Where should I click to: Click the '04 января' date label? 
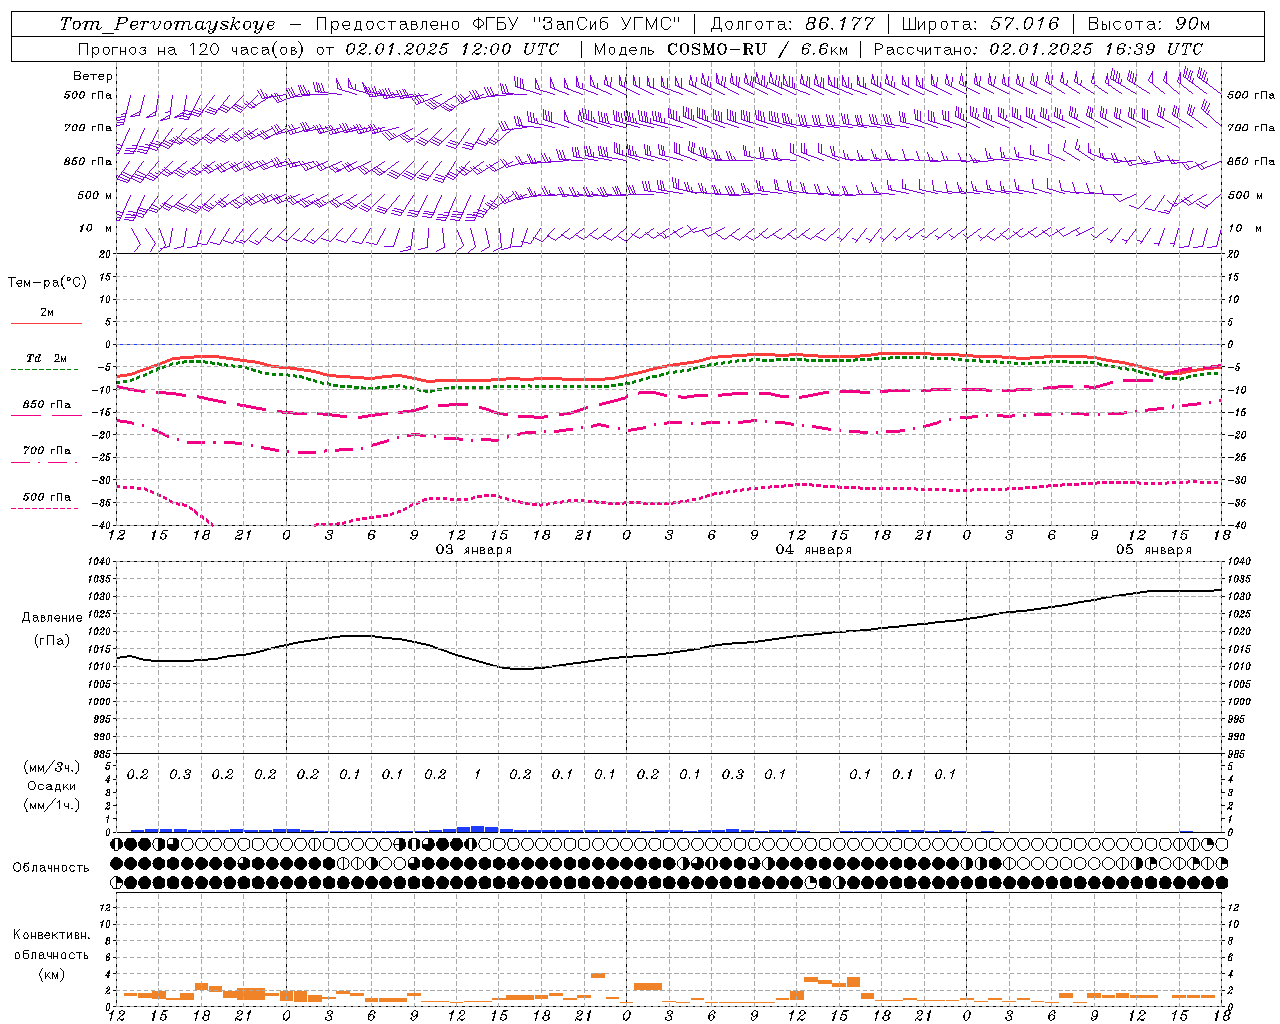point(814,550)
